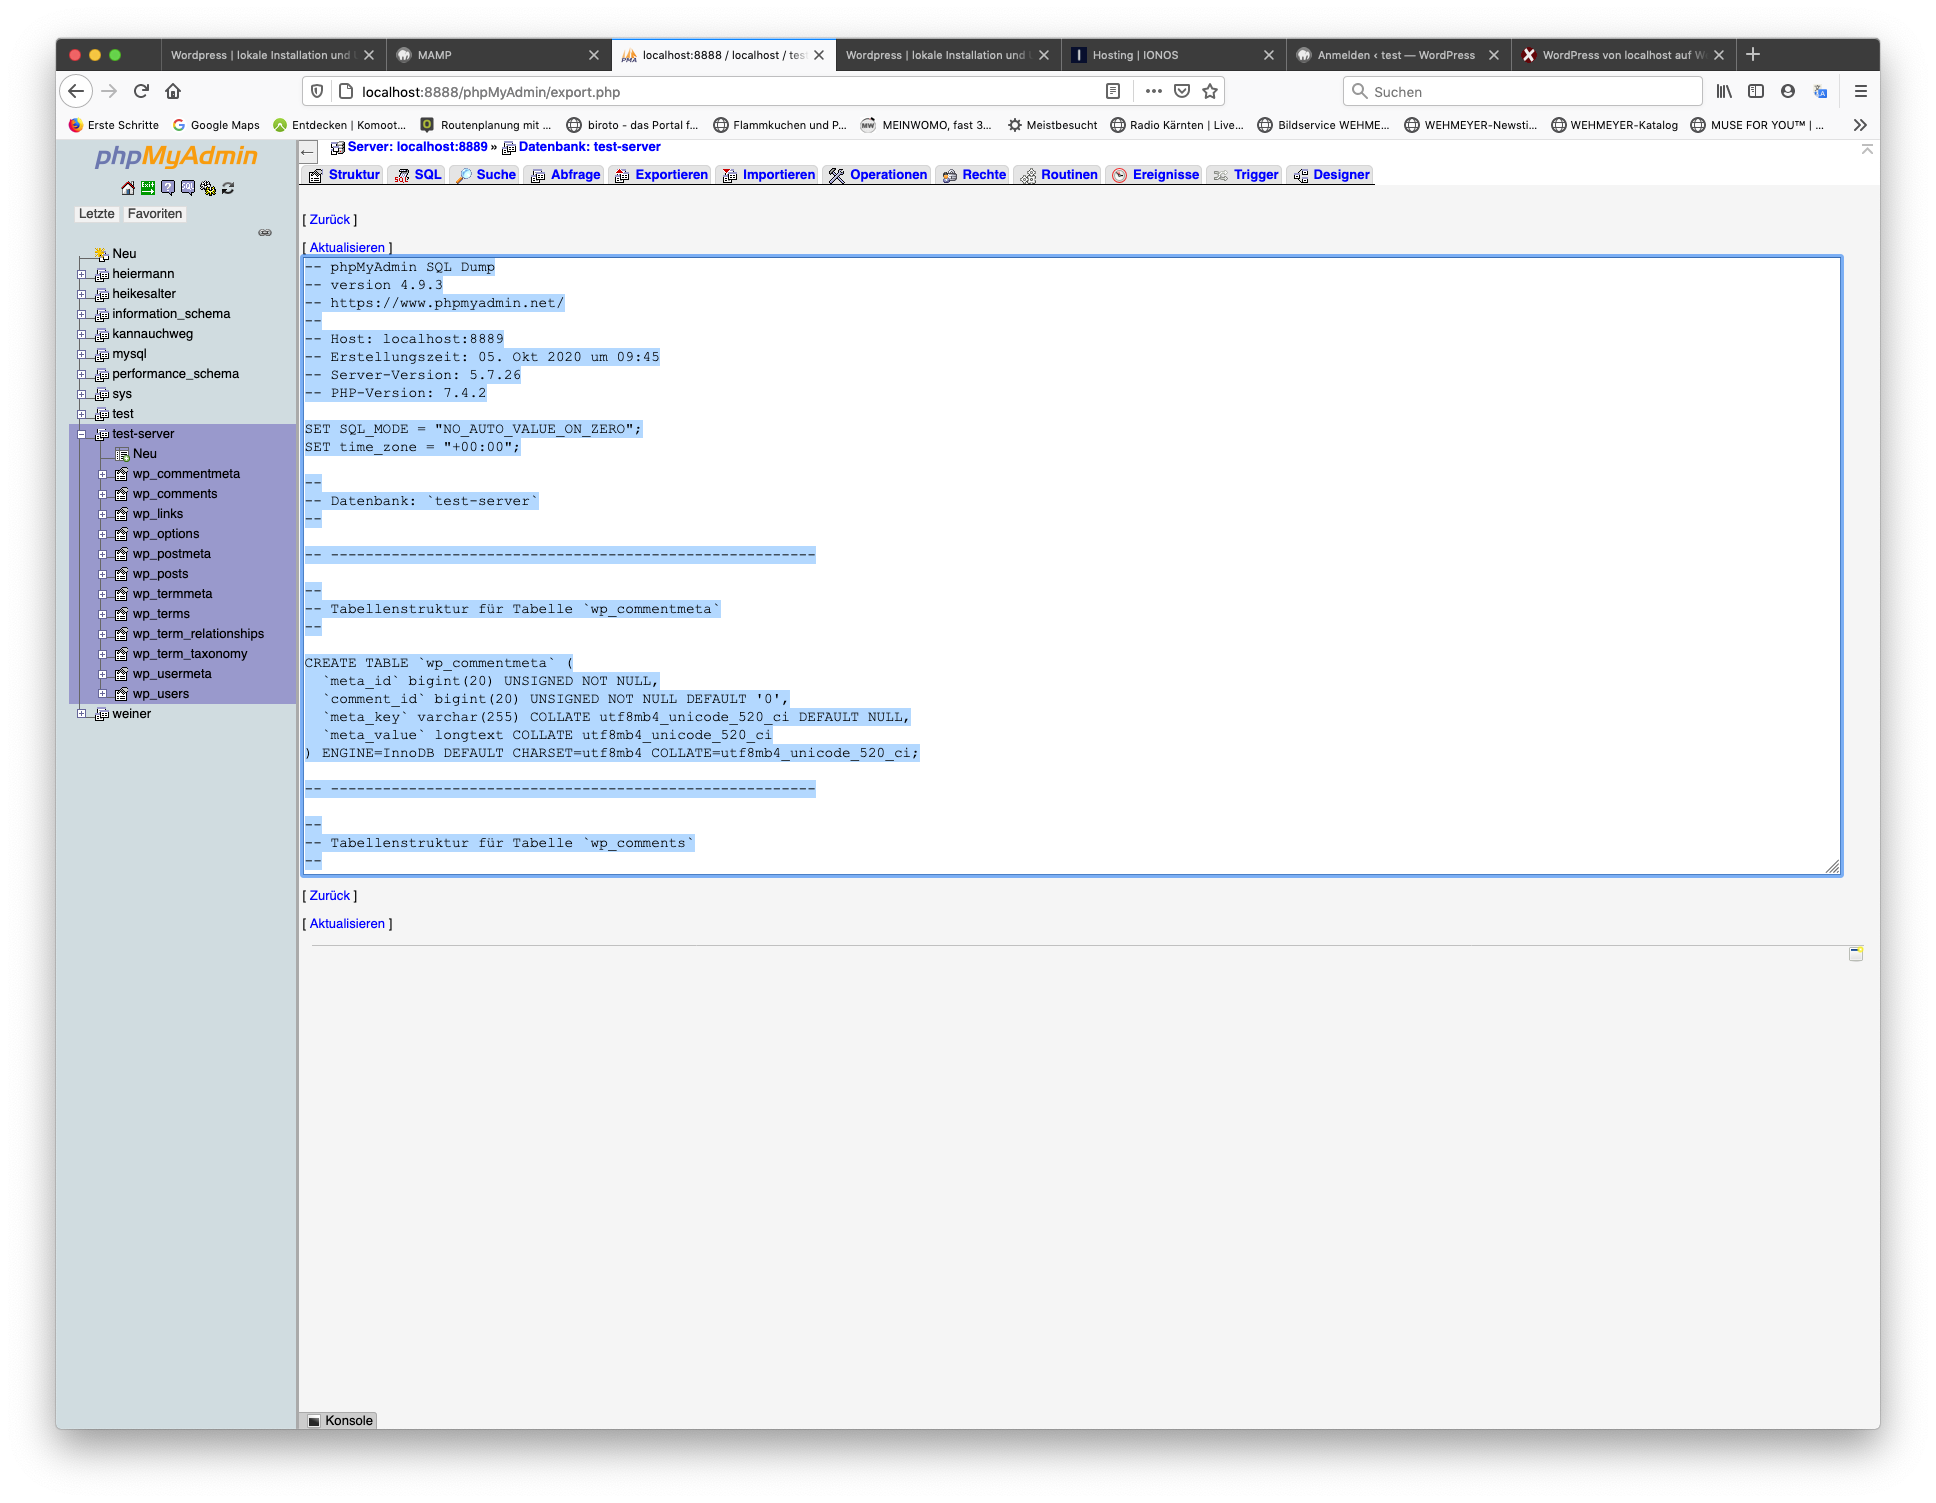Click the green Exit logout icon
This screenshot has width=1936, height=1503.
tap(147, 188)
